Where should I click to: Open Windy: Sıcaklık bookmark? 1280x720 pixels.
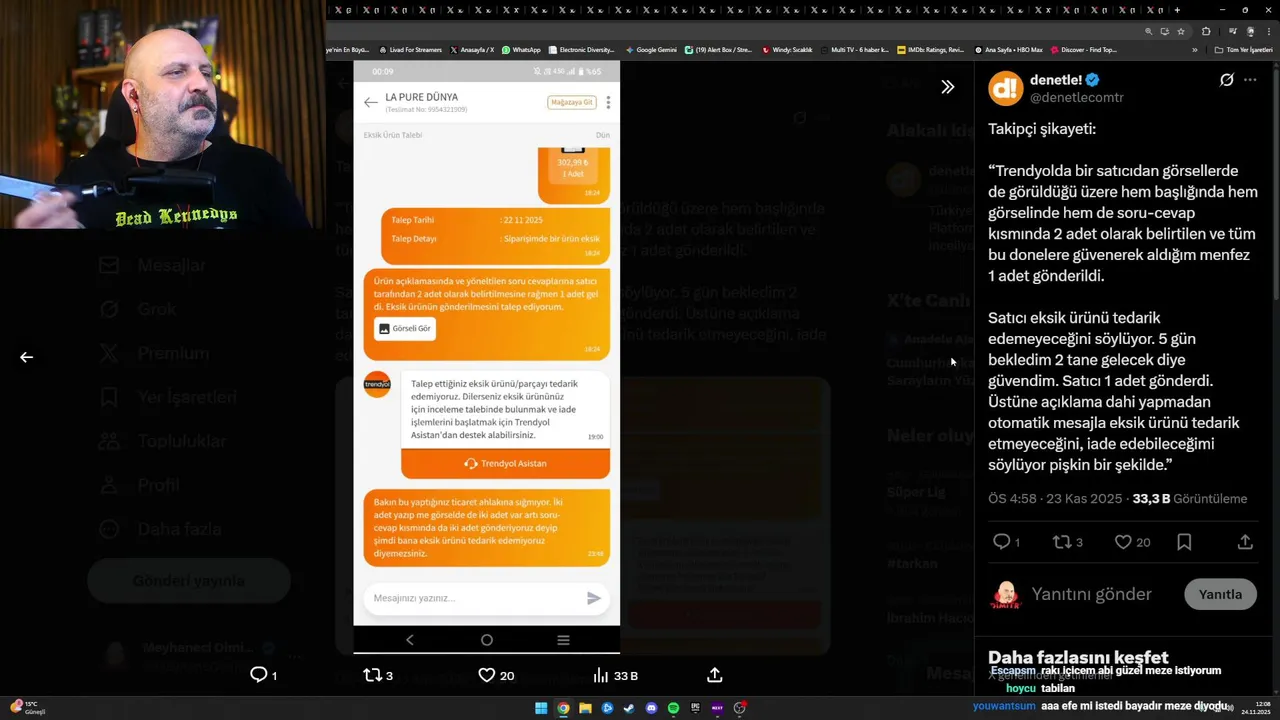[787, 49]
